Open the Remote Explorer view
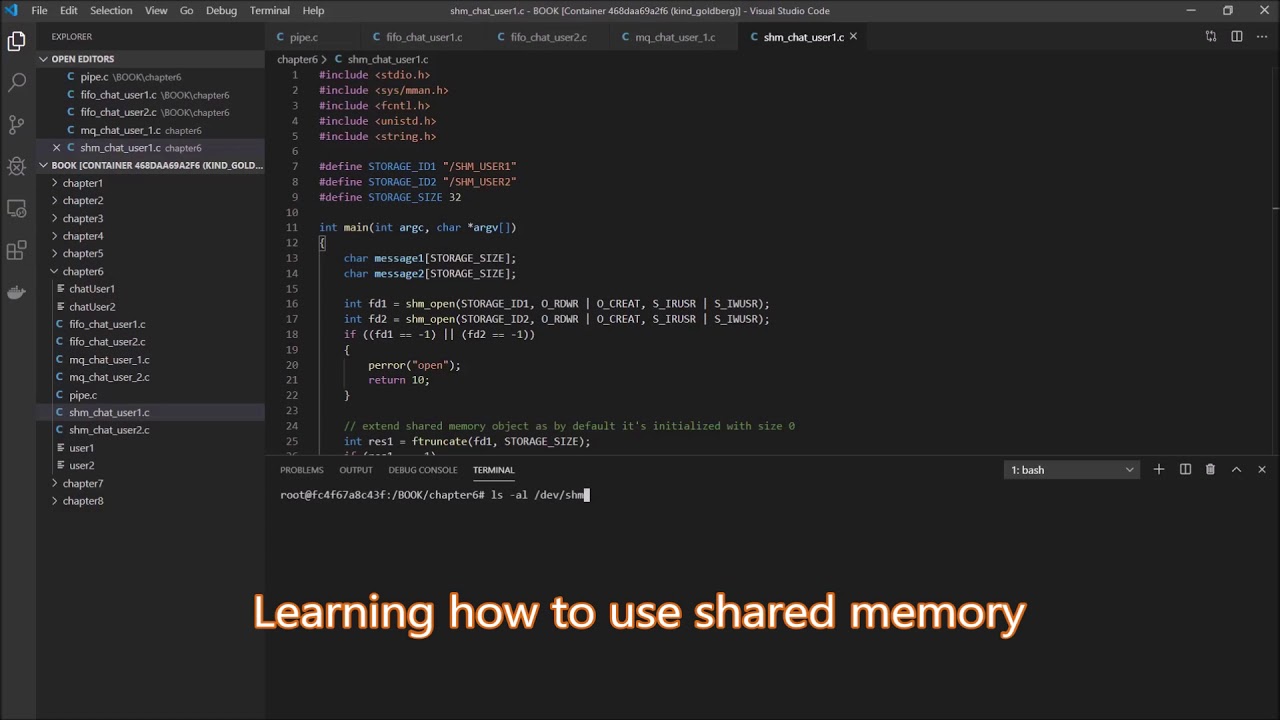The image size is (1280, 720). pos(17,209)
